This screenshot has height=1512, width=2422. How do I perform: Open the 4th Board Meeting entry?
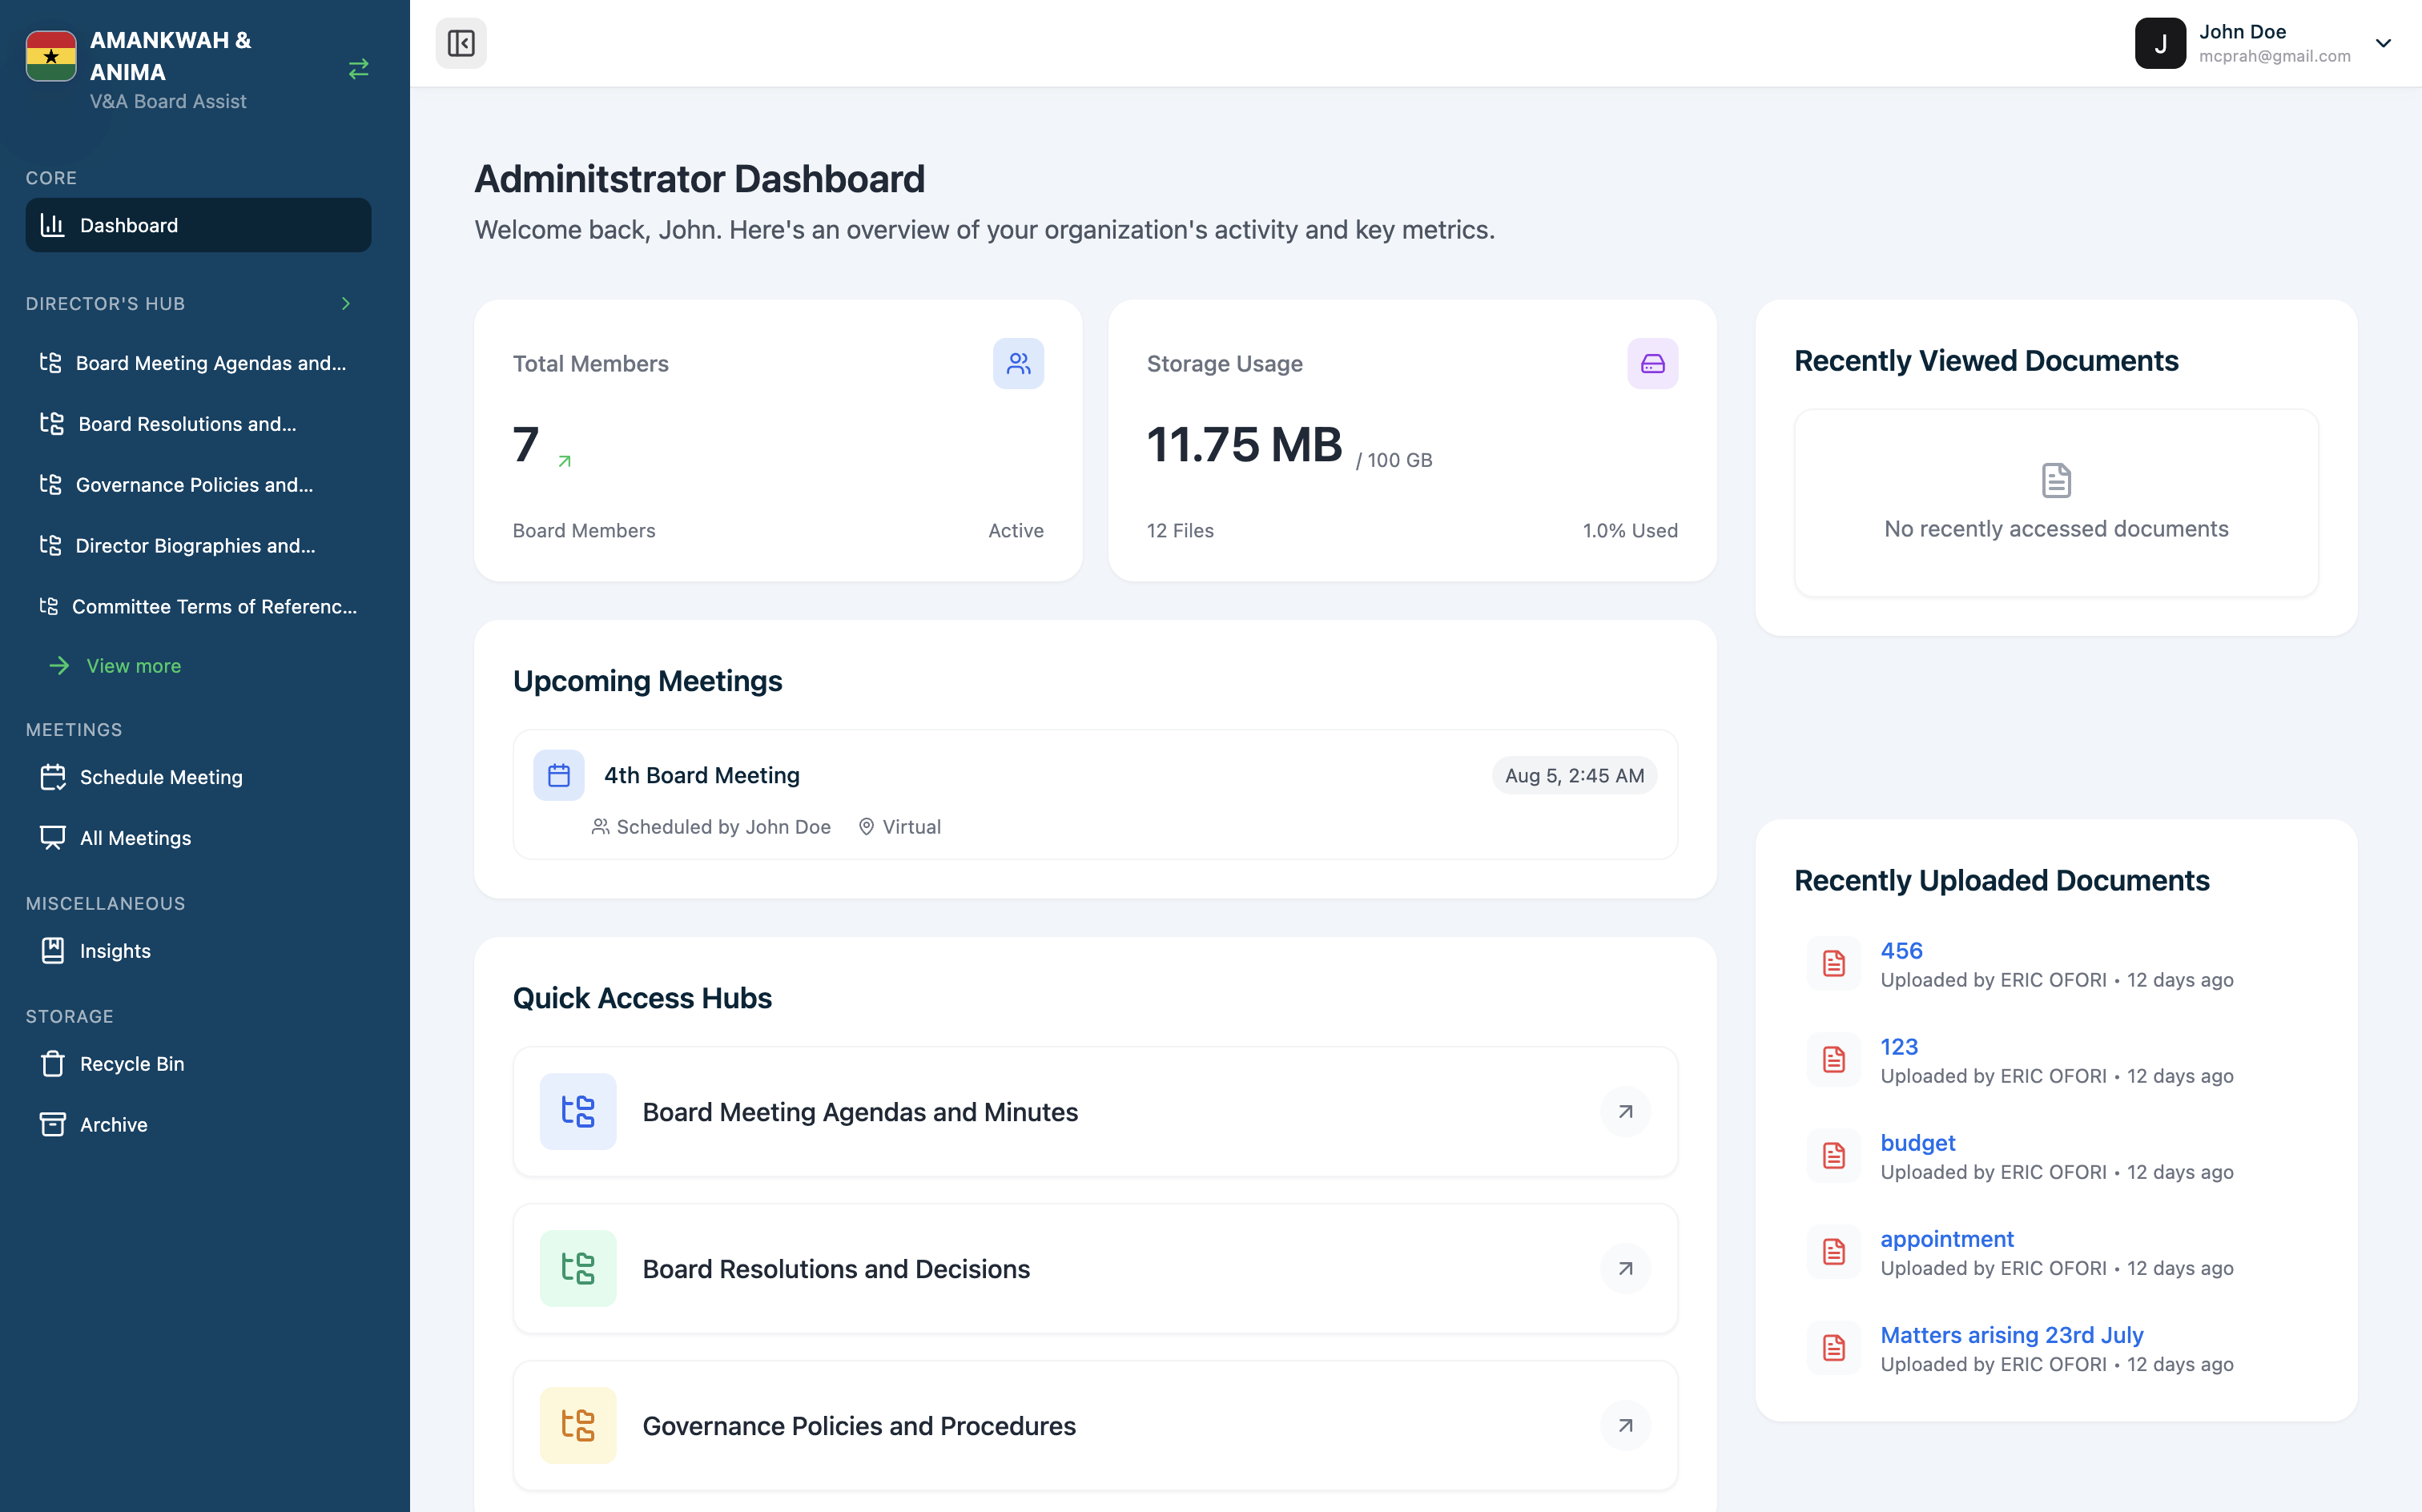point(701,775)
